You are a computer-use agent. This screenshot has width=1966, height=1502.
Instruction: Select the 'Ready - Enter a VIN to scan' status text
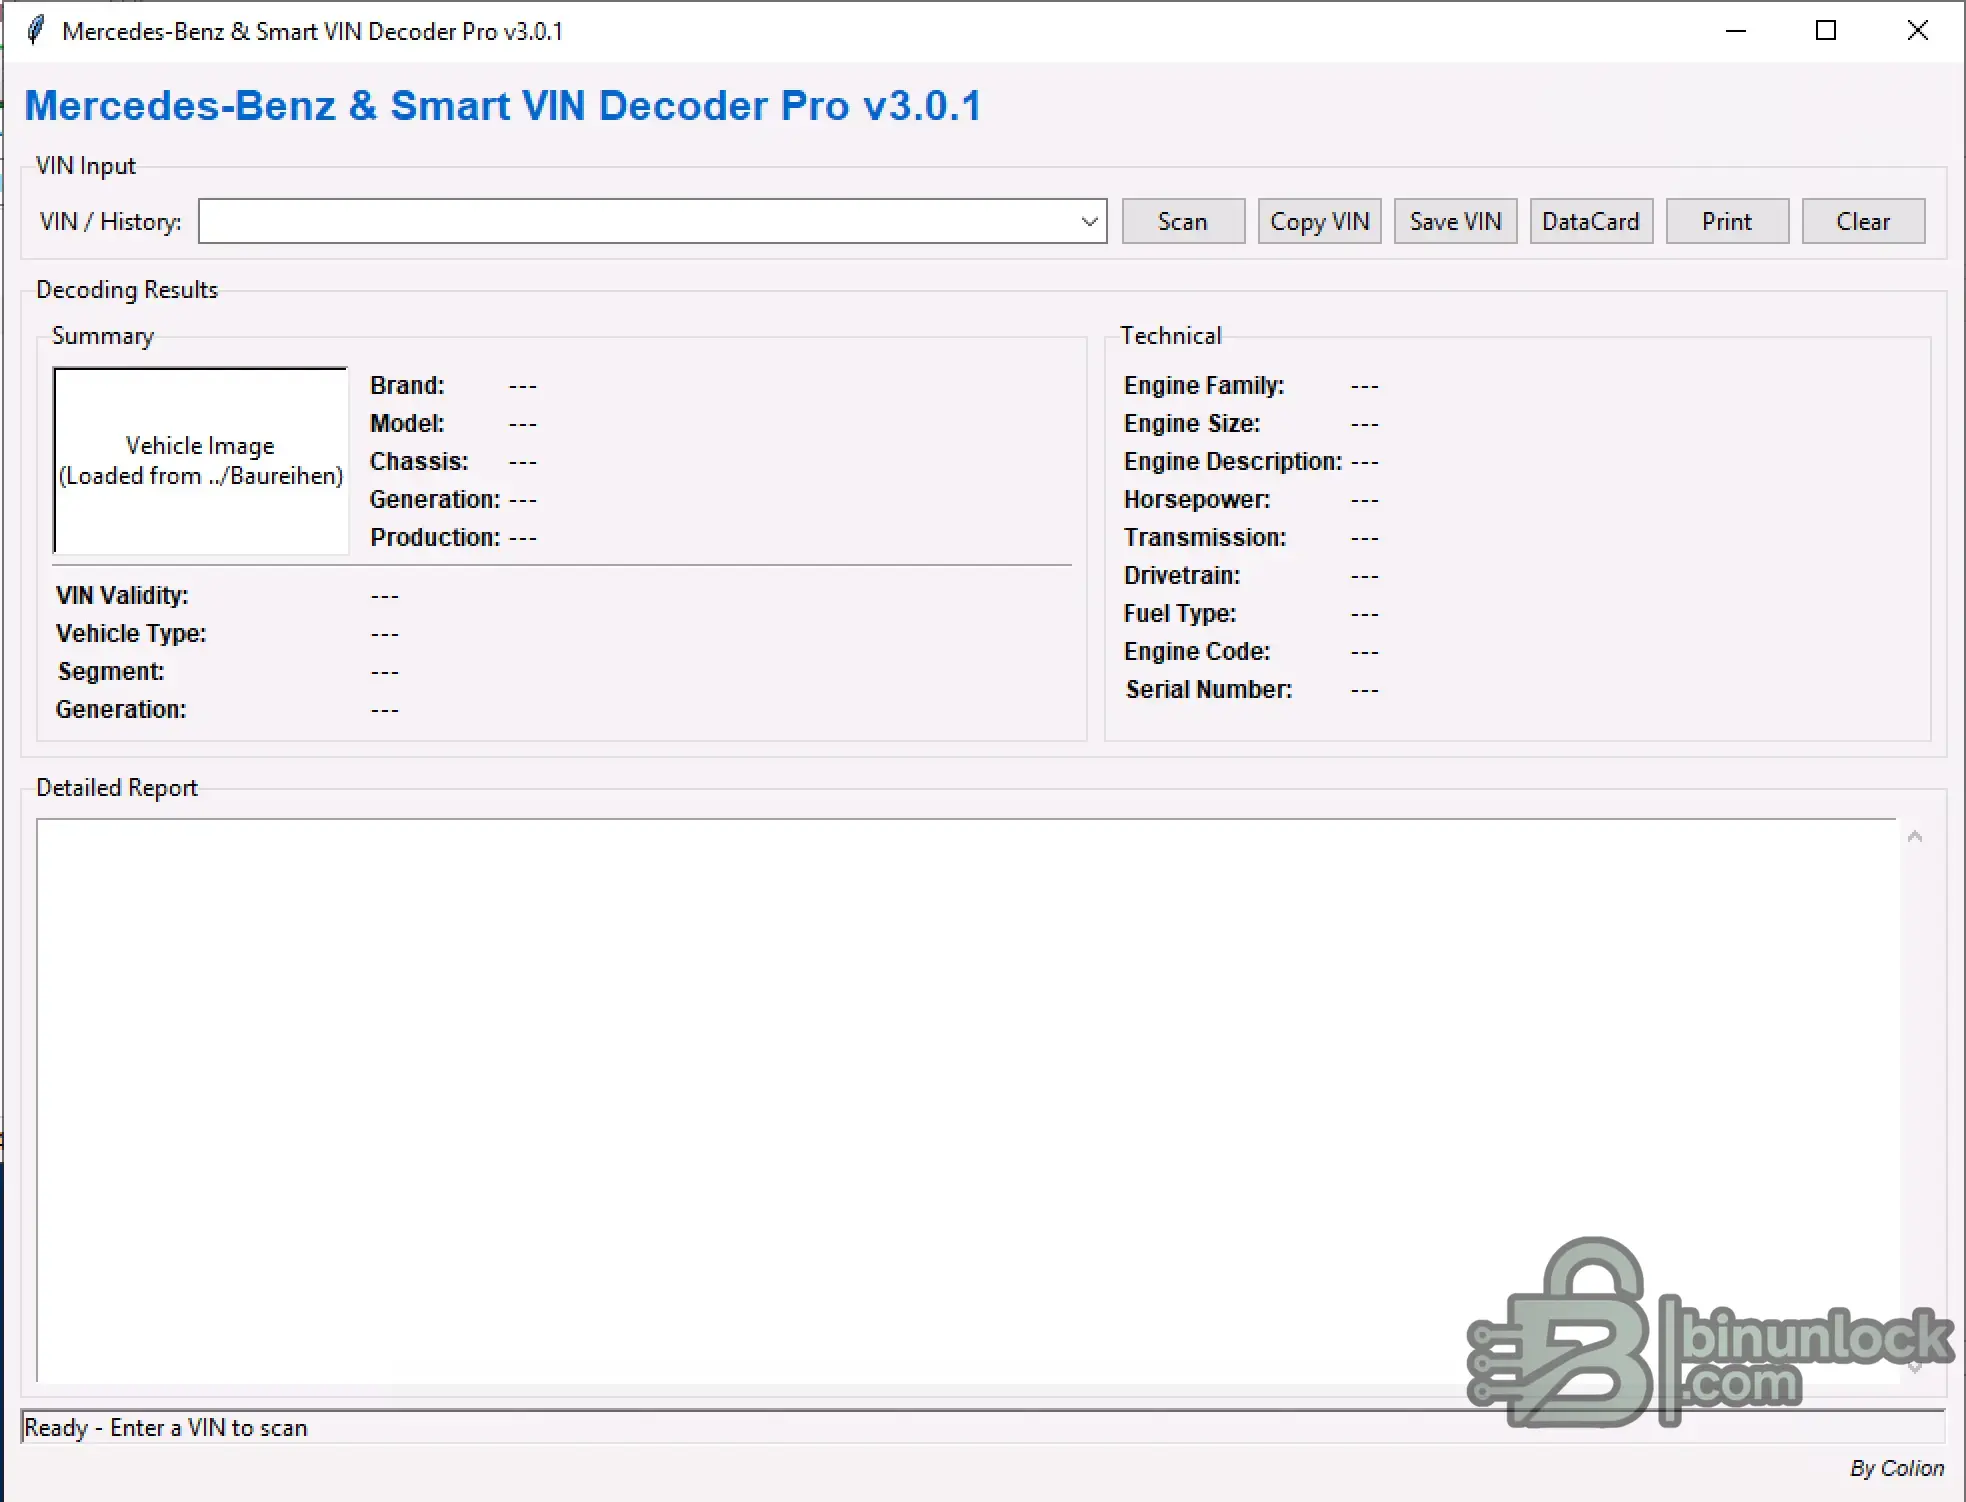click(165, 1427)
